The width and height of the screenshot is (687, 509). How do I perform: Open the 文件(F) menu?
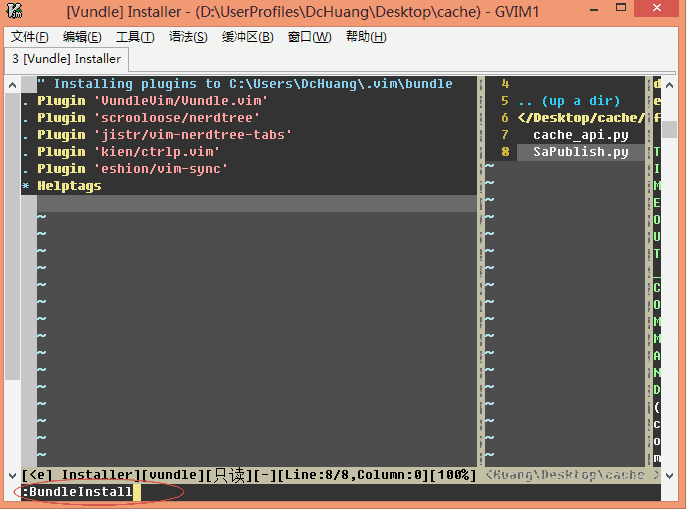click(29, 37)
